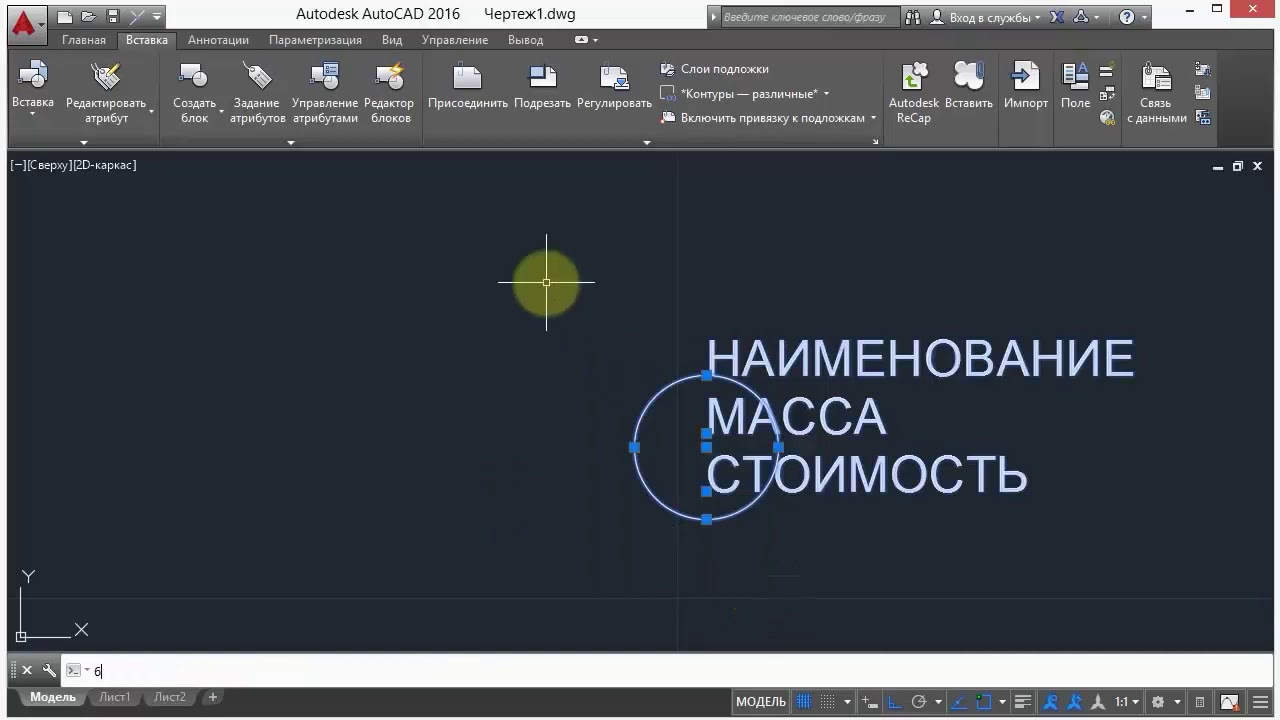Switch to the Модель layout tab
The width and height of the screenshot is (1280, 720).
coord(52,698)
